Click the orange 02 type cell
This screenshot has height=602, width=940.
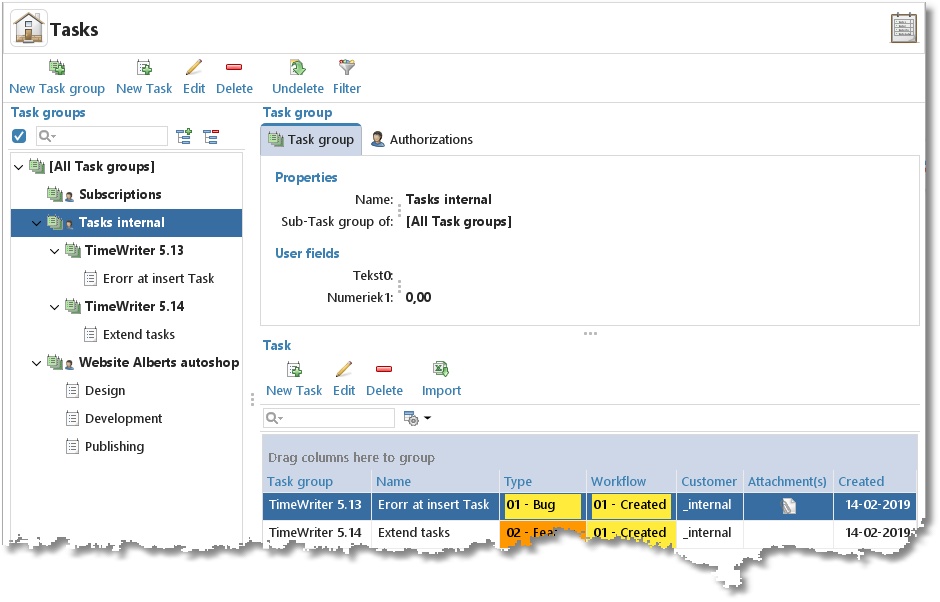[x=543, y=532]
